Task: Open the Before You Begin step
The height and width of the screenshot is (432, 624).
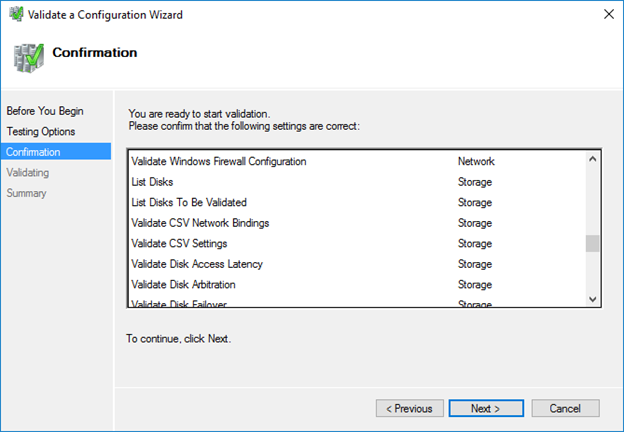Action: pos(45,111)
